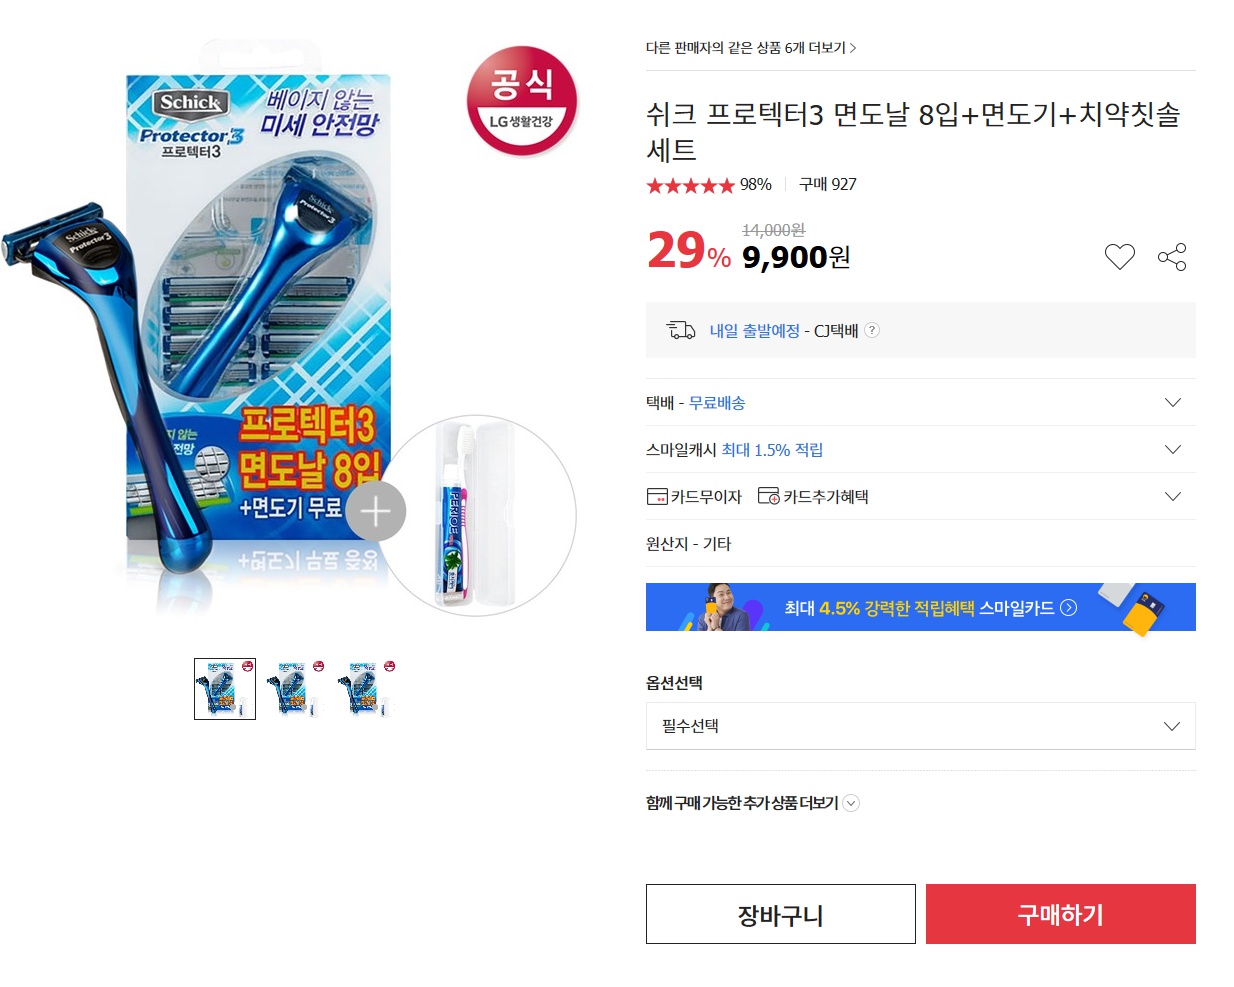
Task: Expand the 택배 무료배송 shipping details
Action: click(1173, 402)
